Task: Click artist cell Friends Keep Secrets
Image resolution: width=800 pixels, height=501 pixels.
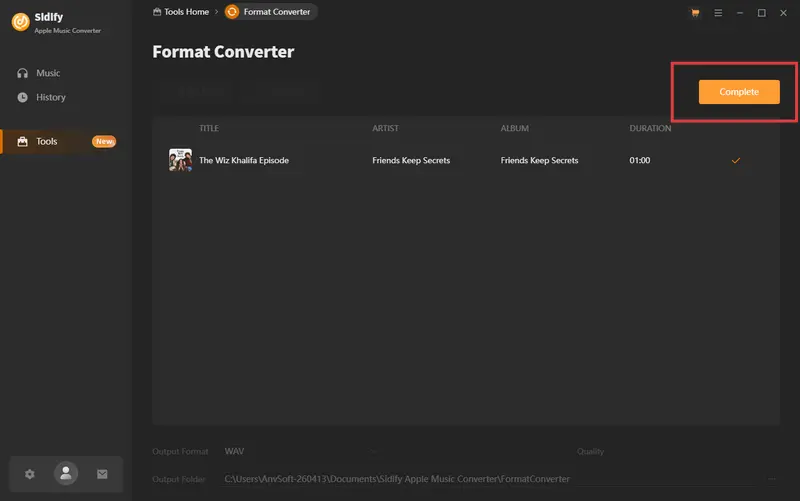Action: coord(411,160)
